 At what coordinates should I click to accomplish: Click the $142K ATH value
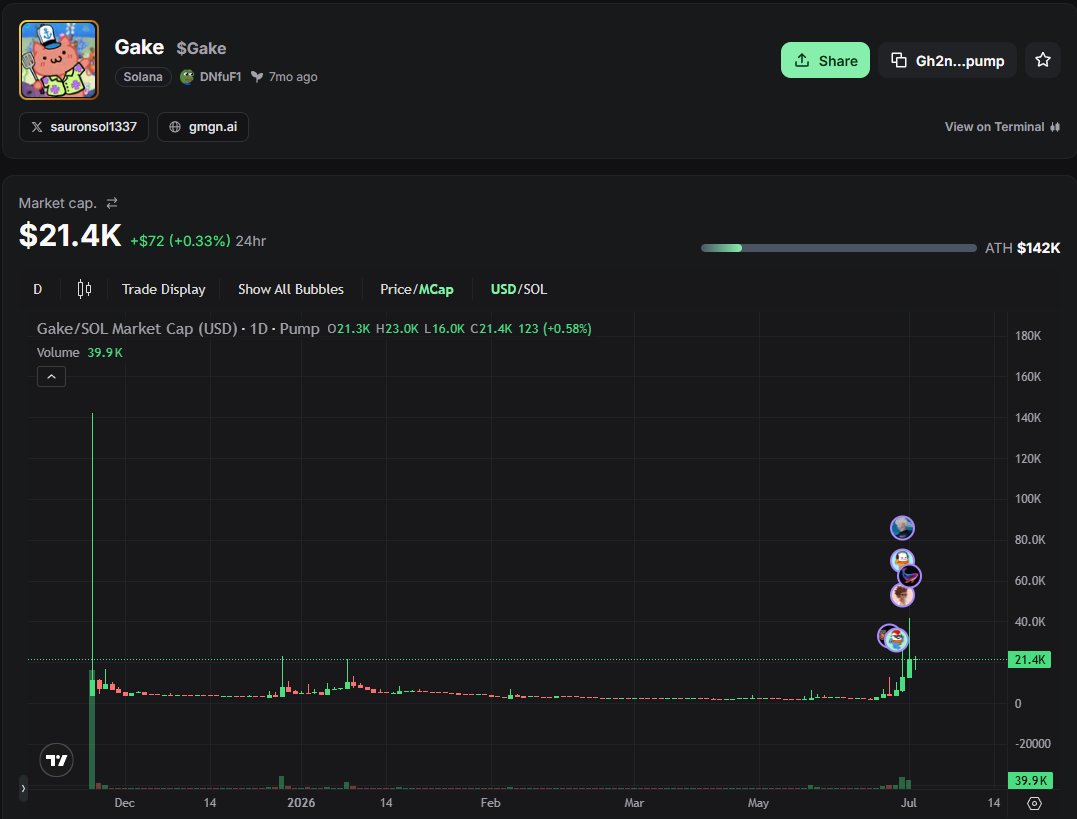[x=1038, y=248]
